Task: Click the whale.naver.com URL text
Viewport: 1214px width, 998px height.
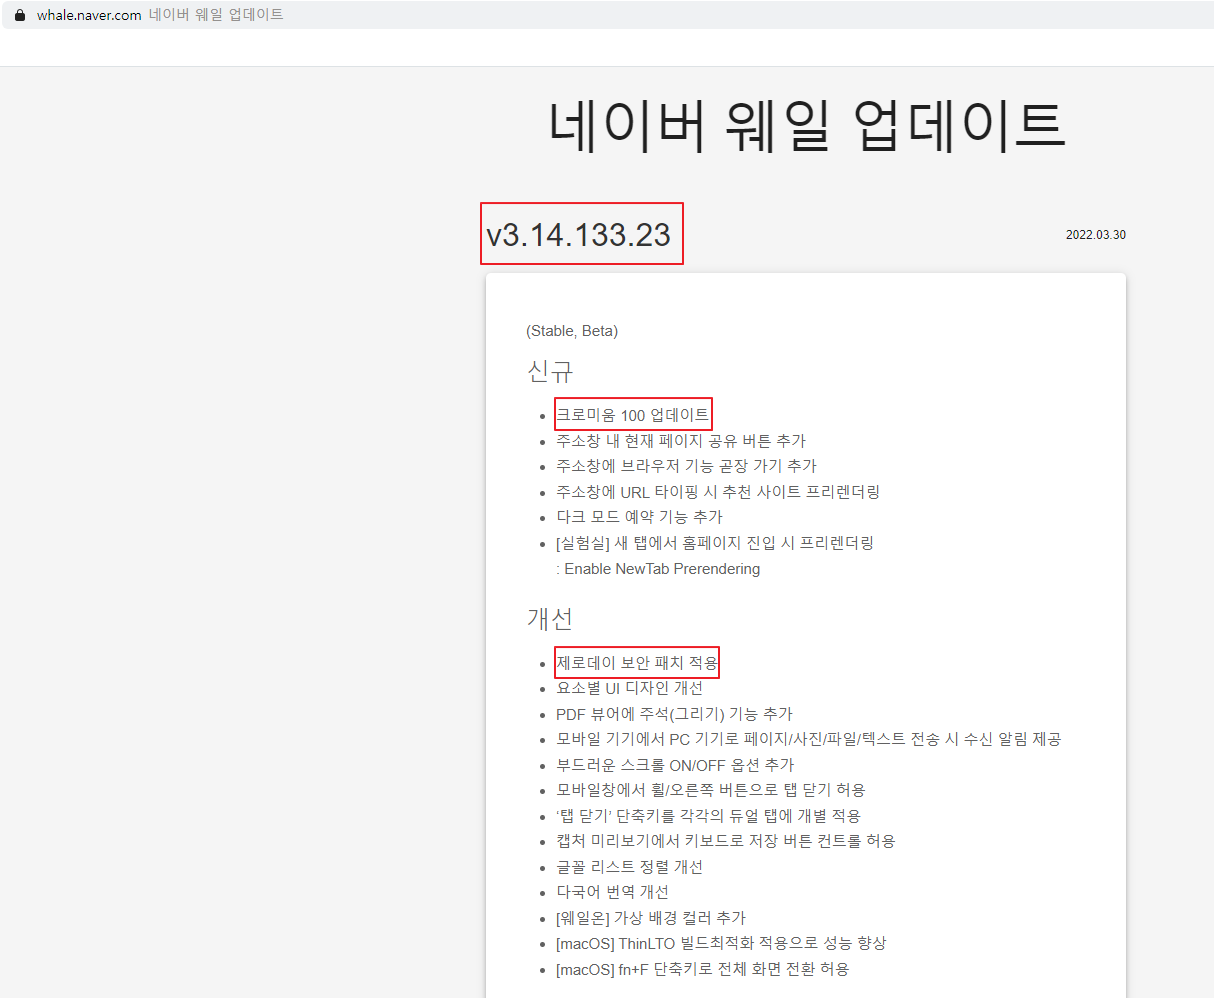Action: [89, 15]
